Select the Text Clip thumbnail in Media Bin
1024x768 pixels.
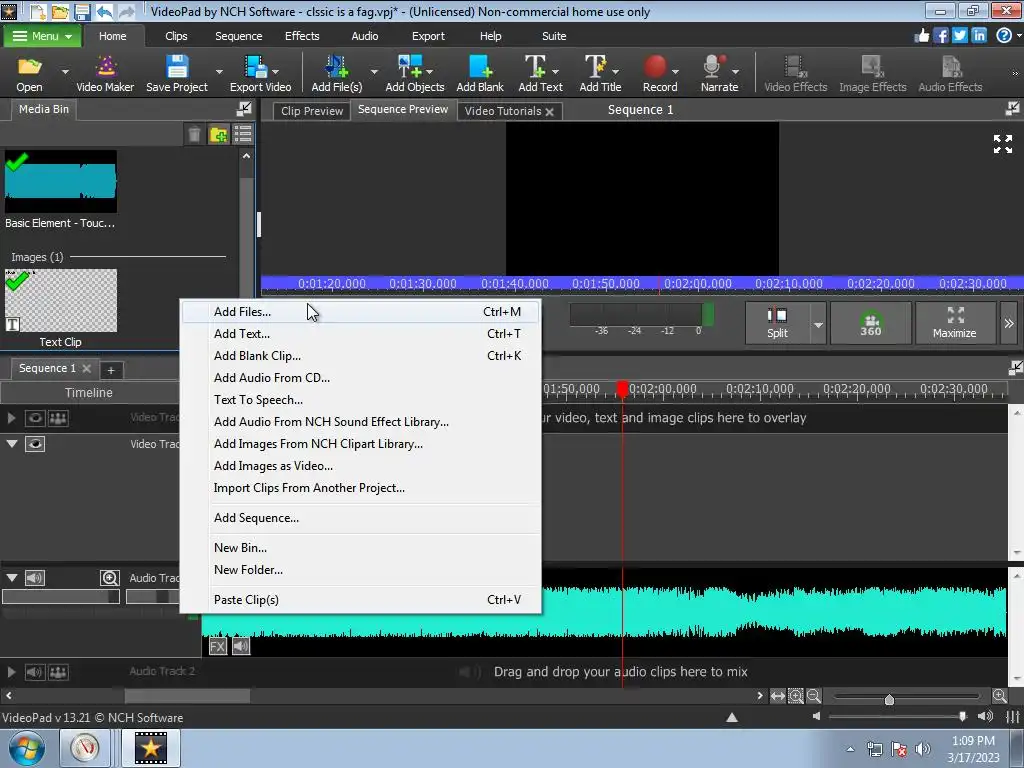pos(61,301)
